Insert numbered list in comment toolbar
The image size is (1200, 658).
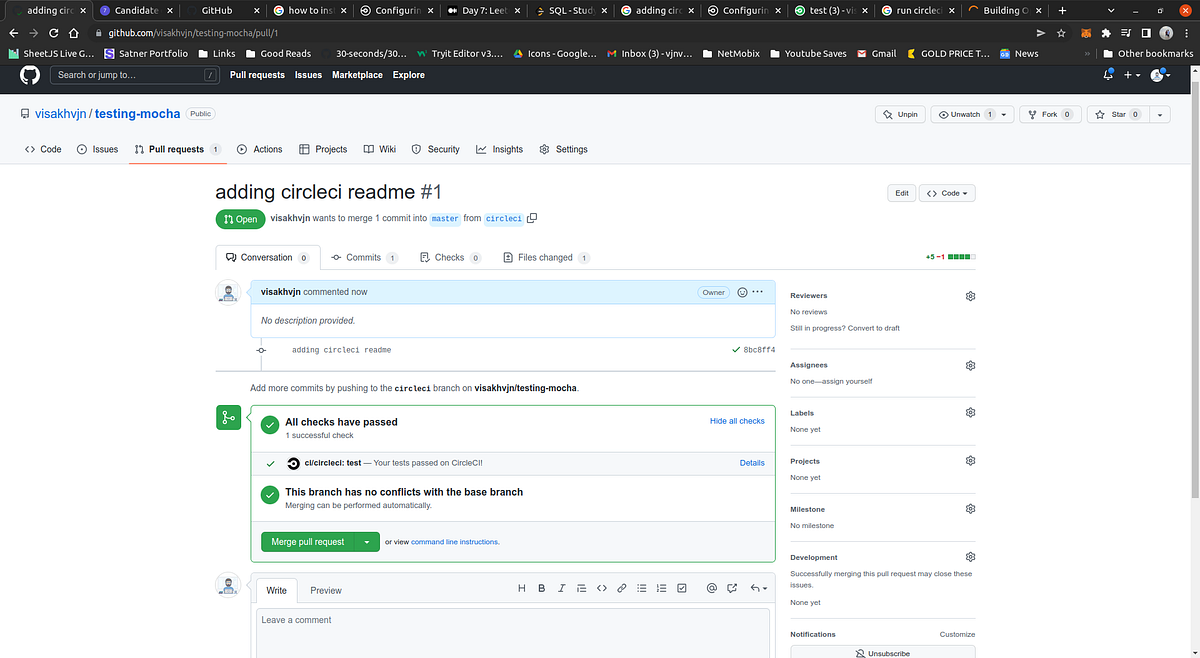662,588
